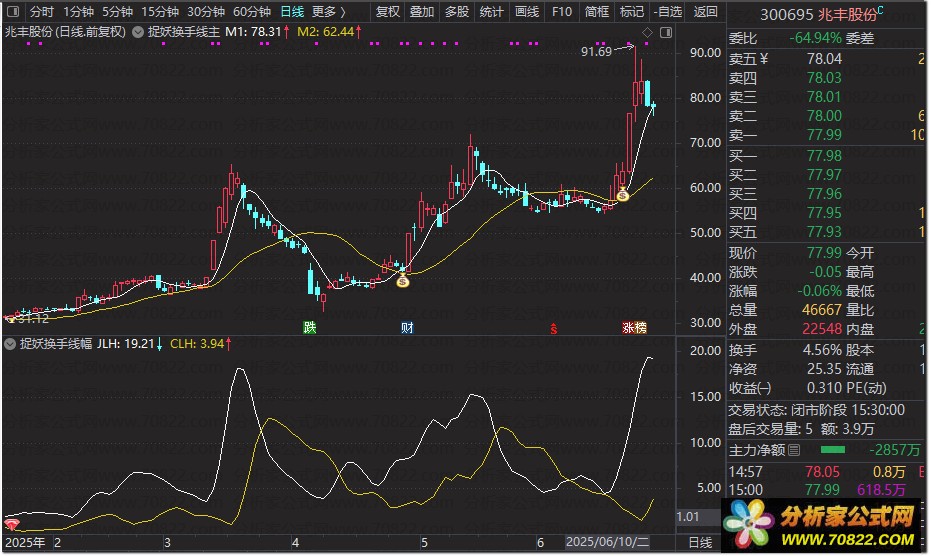Click M2: 62.44 indicator value

point(325,32)
